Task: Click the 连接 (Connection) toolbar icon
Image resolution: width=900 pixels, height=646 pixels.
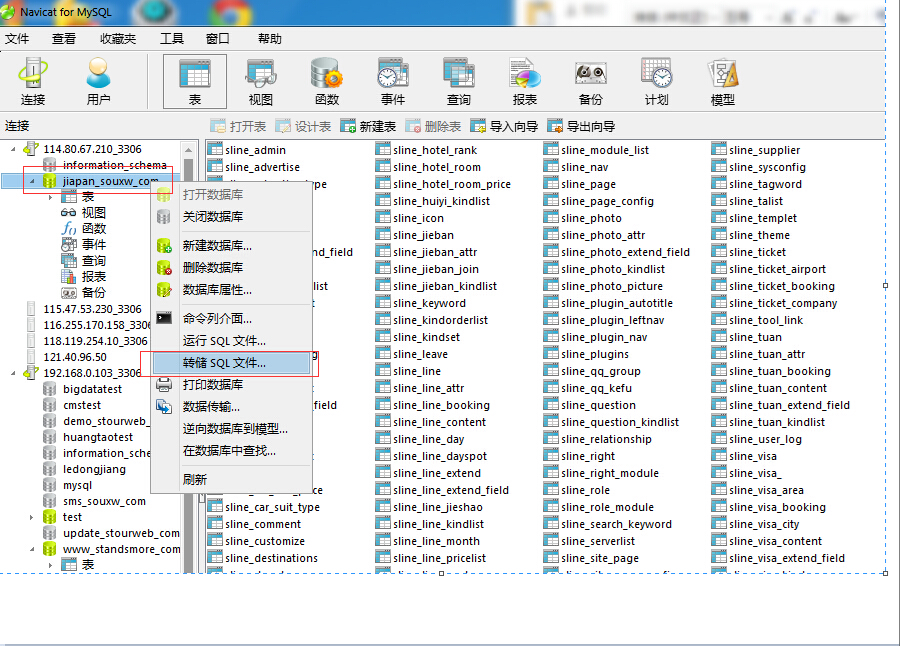Action: click(x=33, y=81)
